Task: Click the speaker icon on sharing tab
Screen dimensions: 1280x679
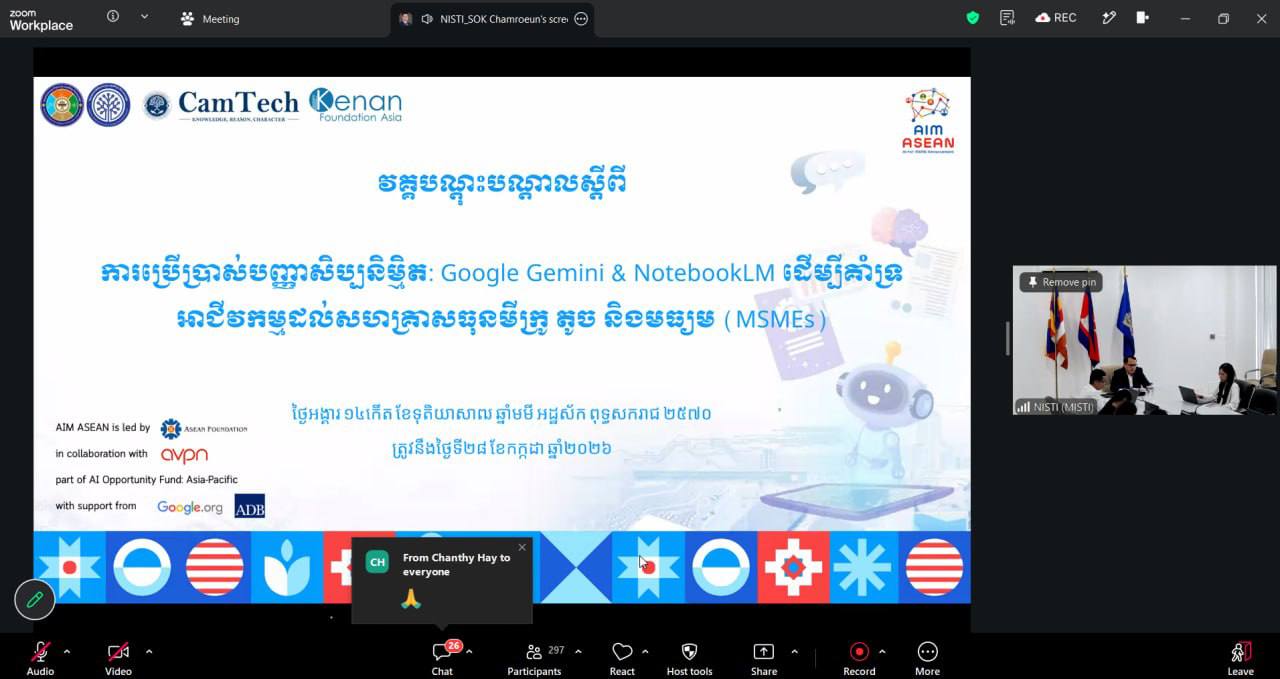Action: pos(427,19)
